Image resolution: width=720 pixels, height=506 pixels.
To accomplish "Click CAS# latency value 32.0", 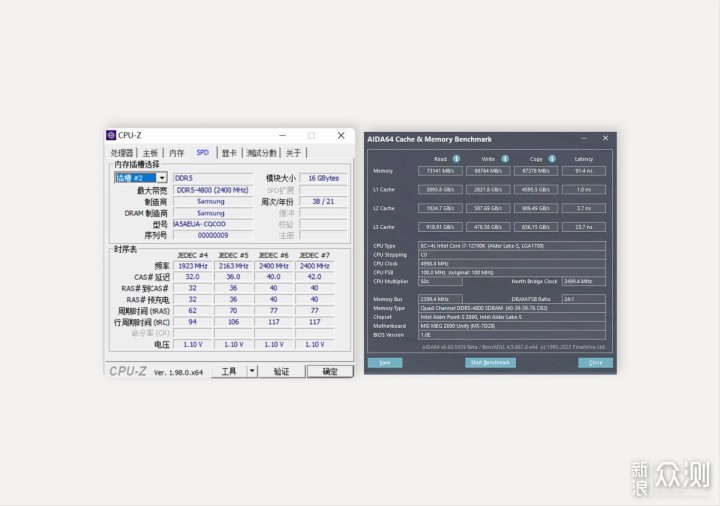I will 192,277.
